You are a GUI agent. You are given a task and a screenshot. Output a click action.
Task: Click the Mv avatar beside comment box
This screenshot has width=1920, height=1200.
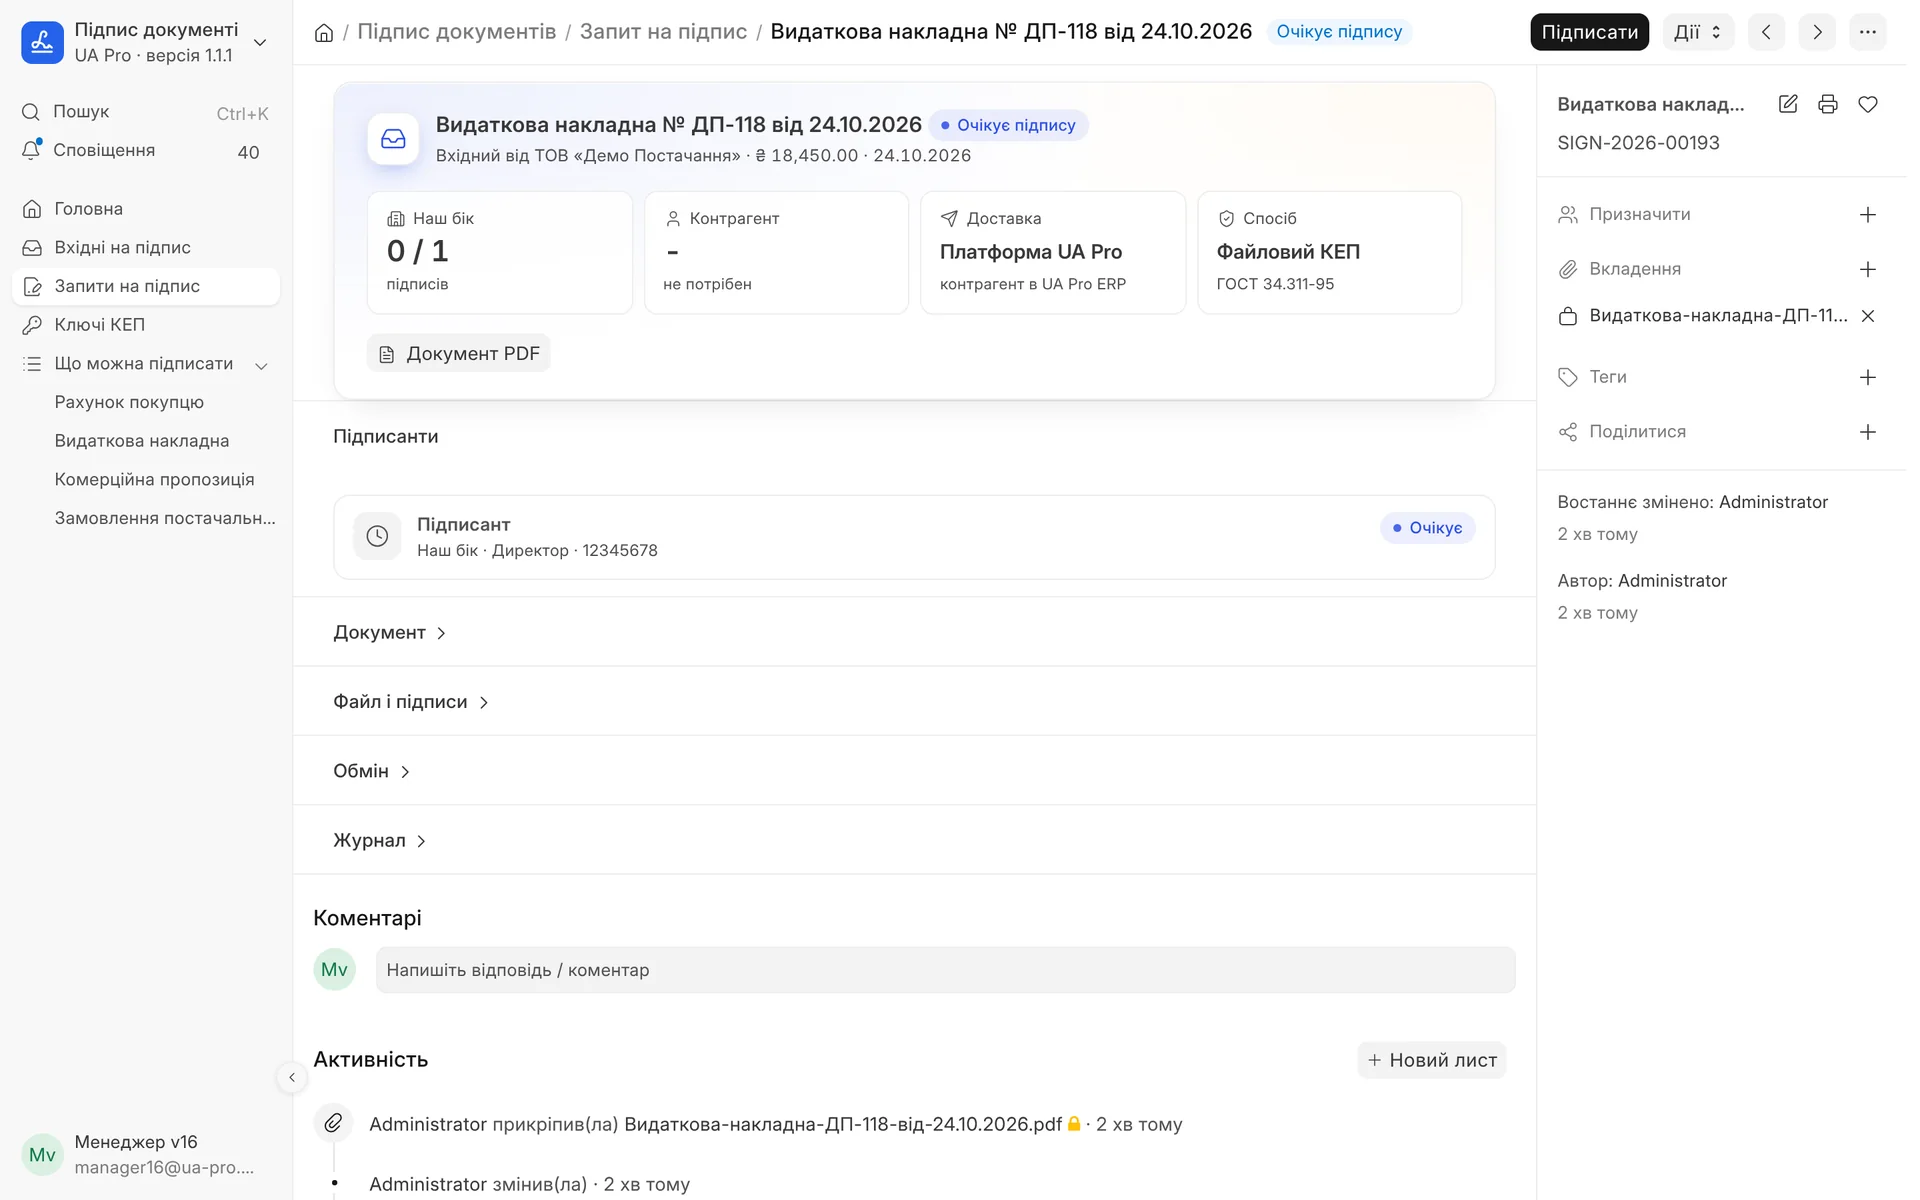tap(335, 969)
